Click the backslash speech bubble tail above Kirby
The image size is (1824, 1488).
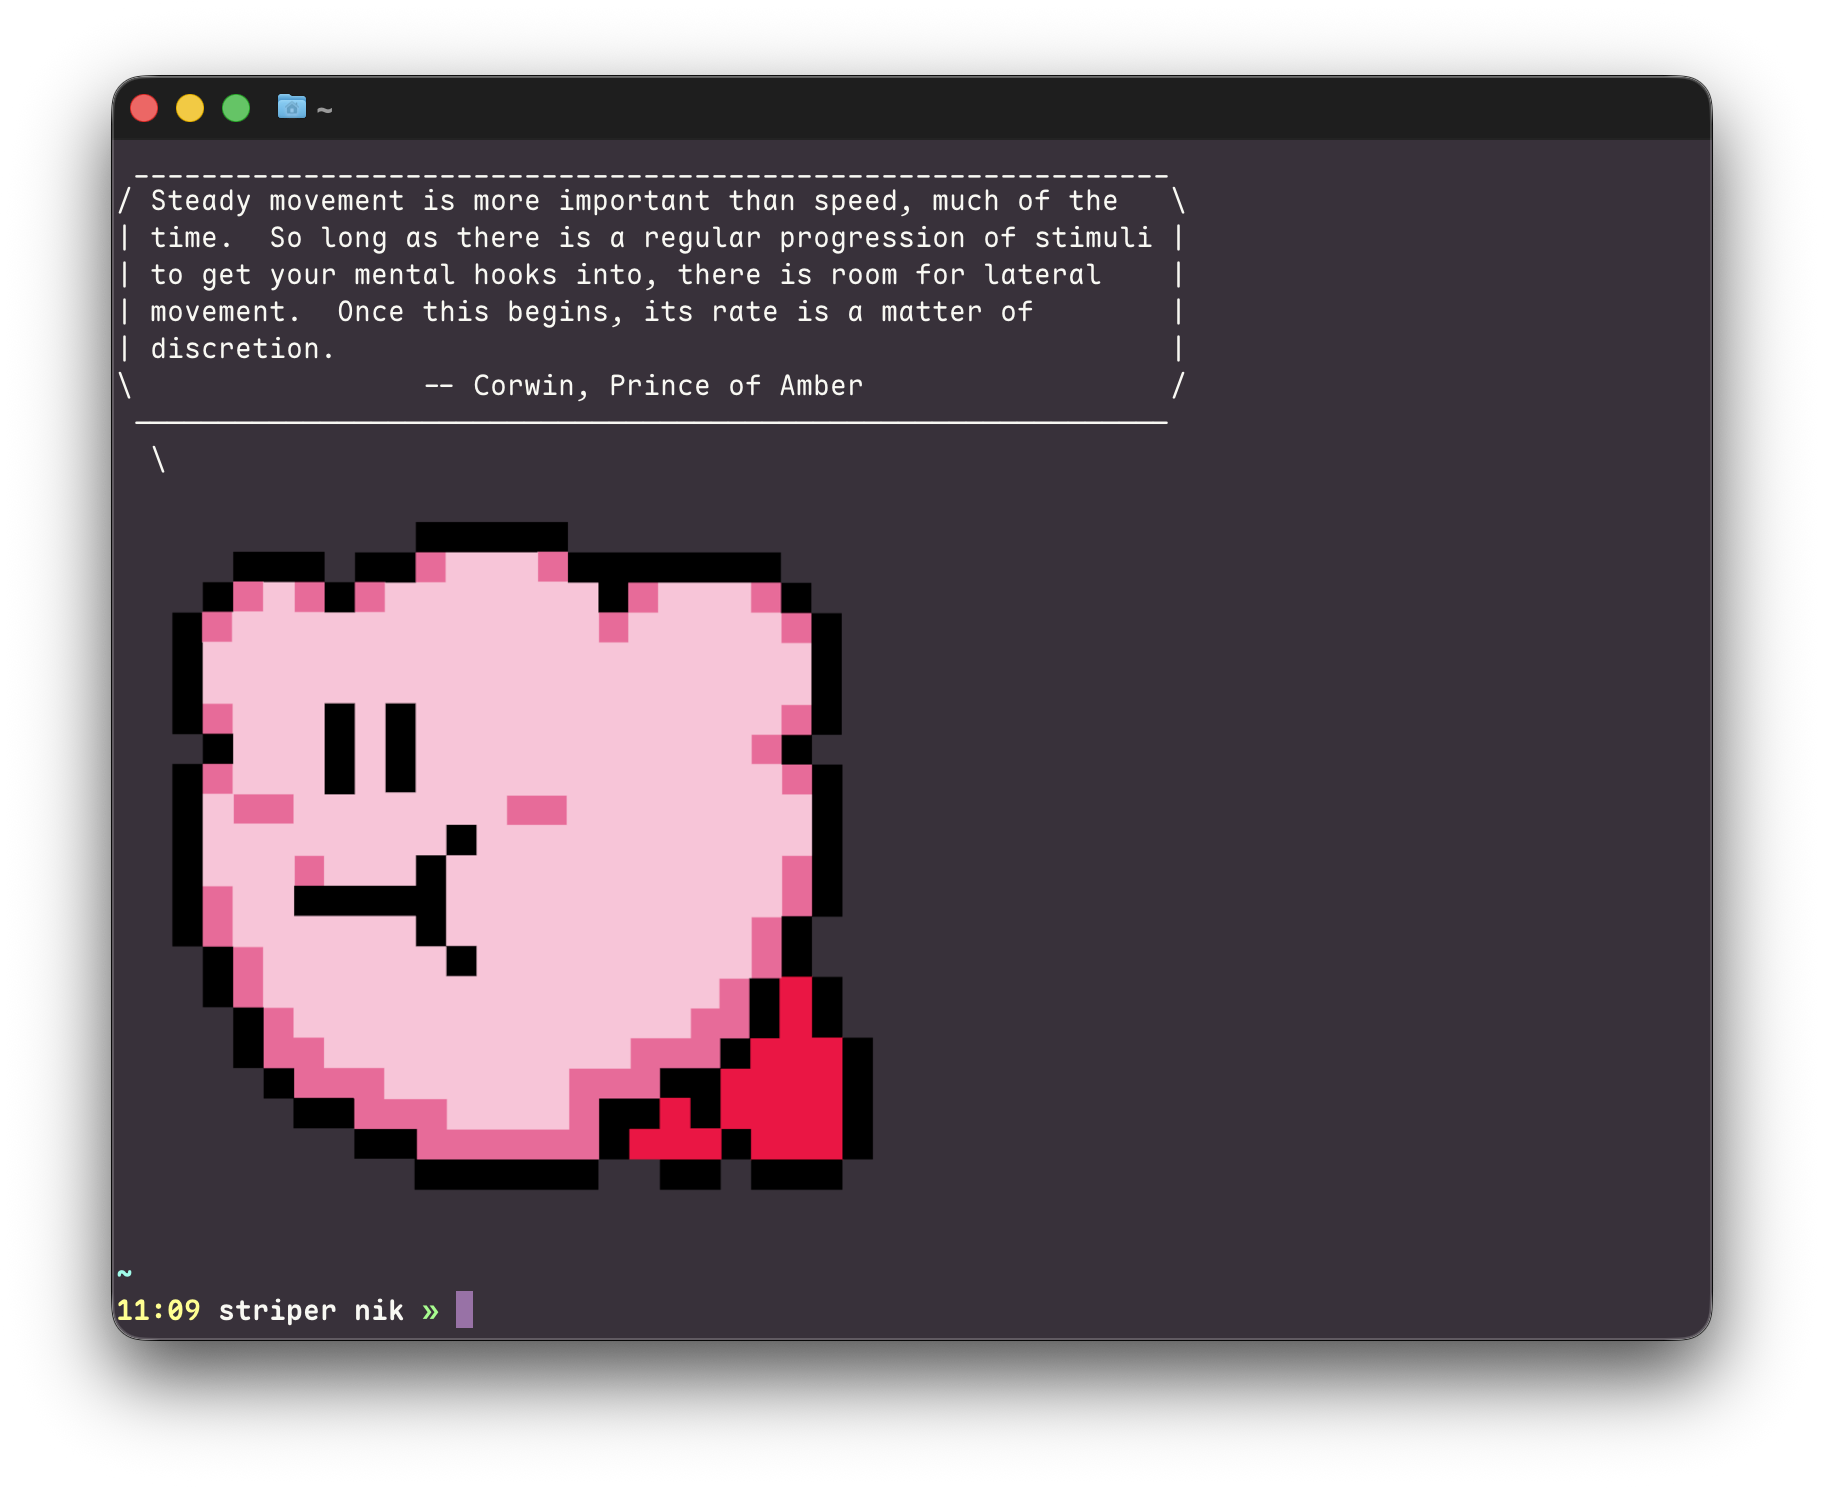click(x=158, y=460)
